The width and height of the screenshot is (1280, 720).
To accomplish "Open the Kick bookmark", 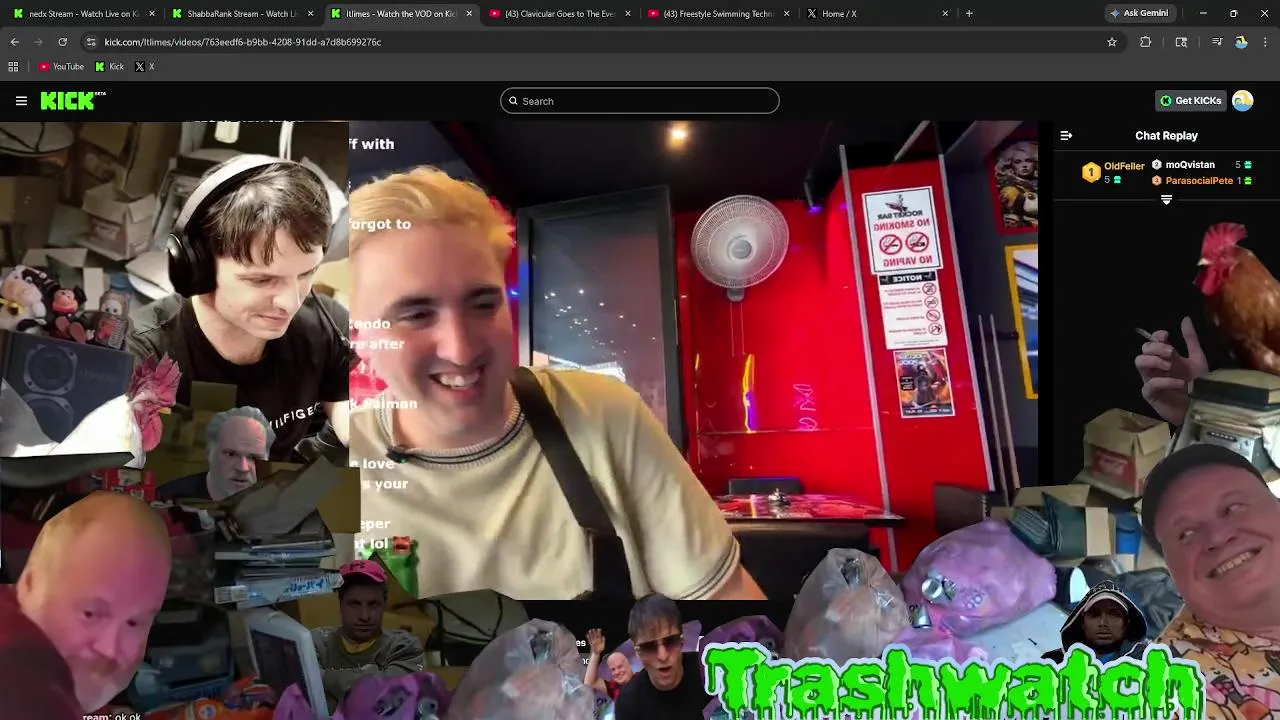I will pyautogui.click(x=110, y=67).
